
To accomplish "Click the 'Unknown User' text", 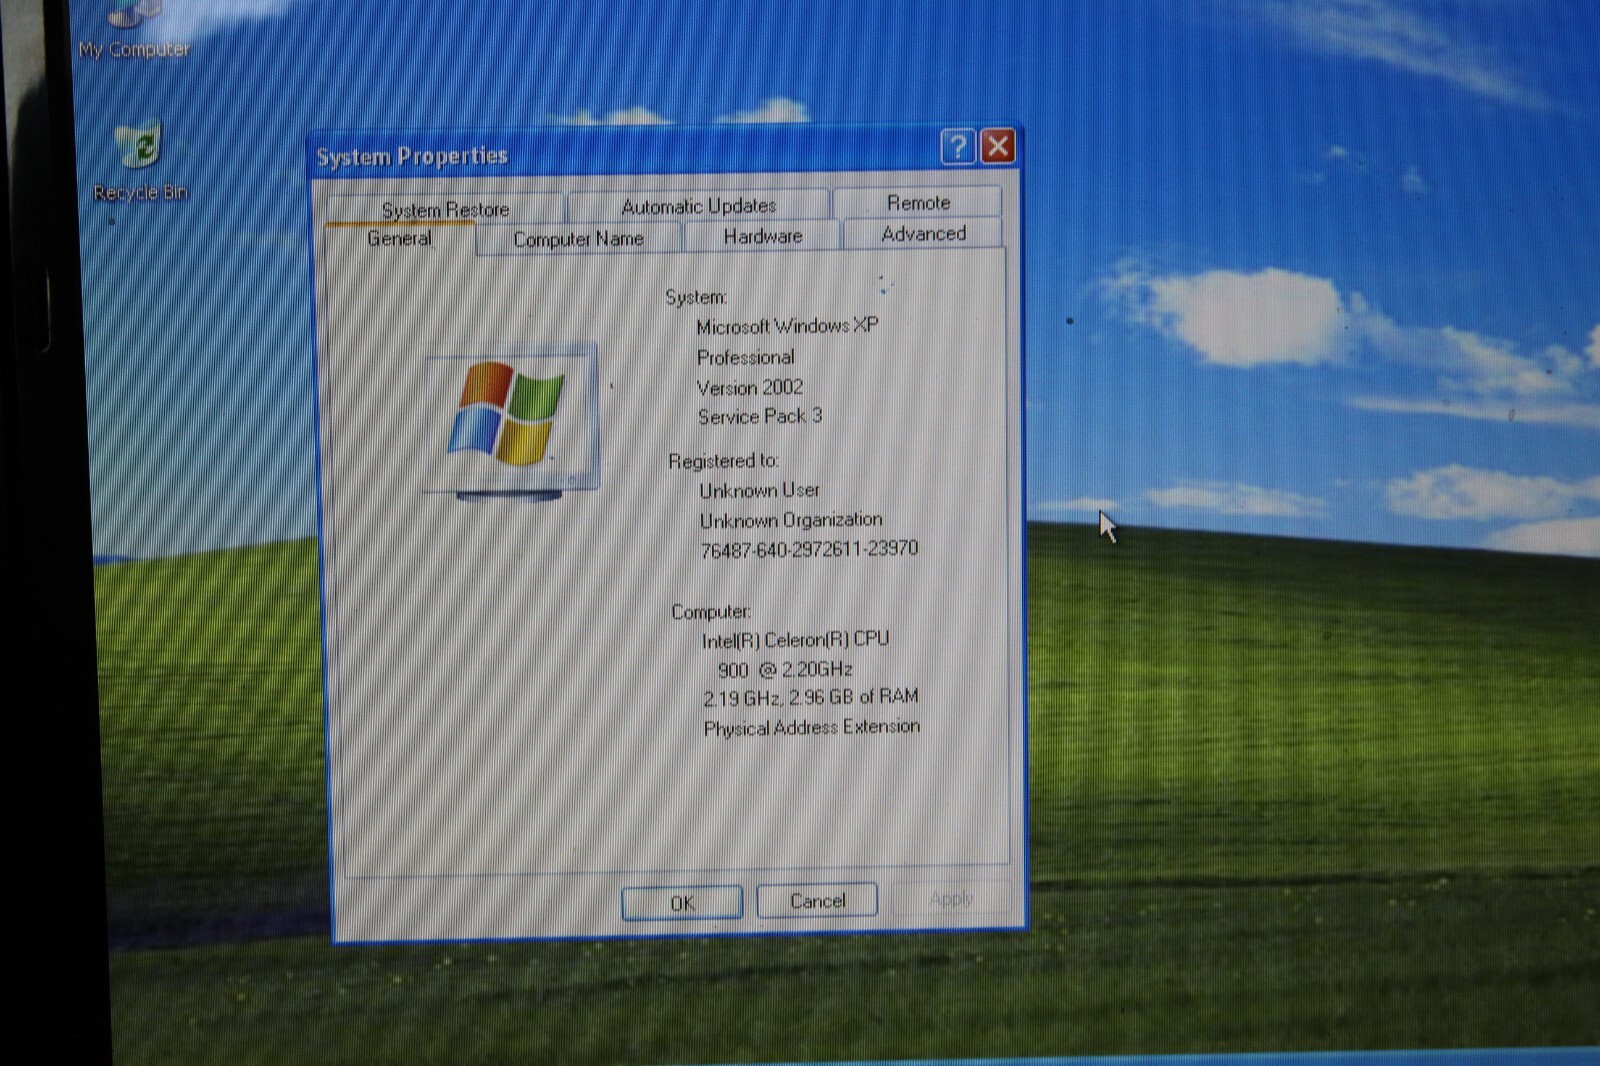I will tap(760, 490).
